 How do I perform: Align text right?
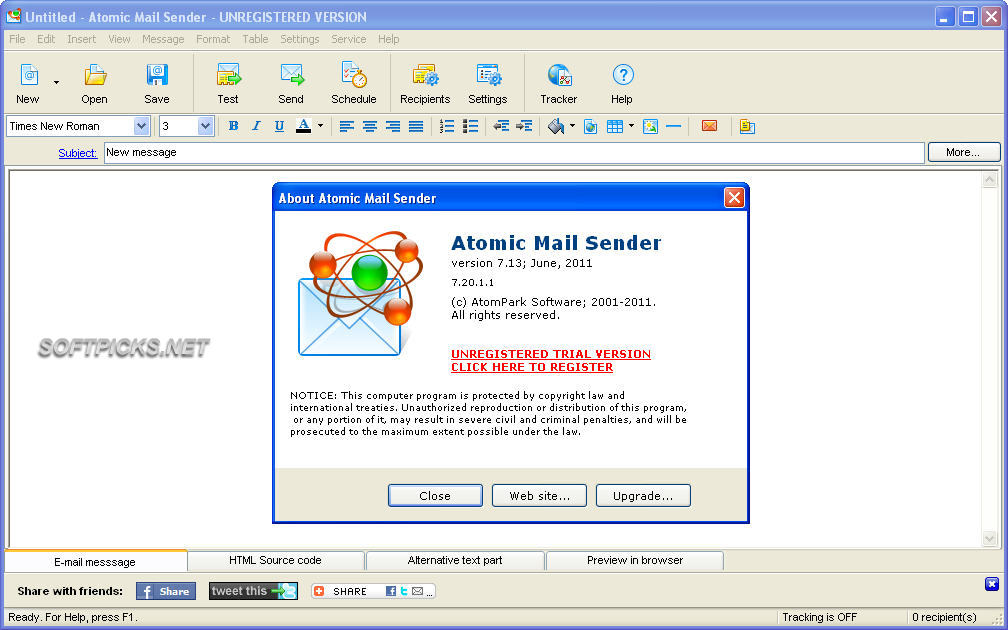coord(393,126)
